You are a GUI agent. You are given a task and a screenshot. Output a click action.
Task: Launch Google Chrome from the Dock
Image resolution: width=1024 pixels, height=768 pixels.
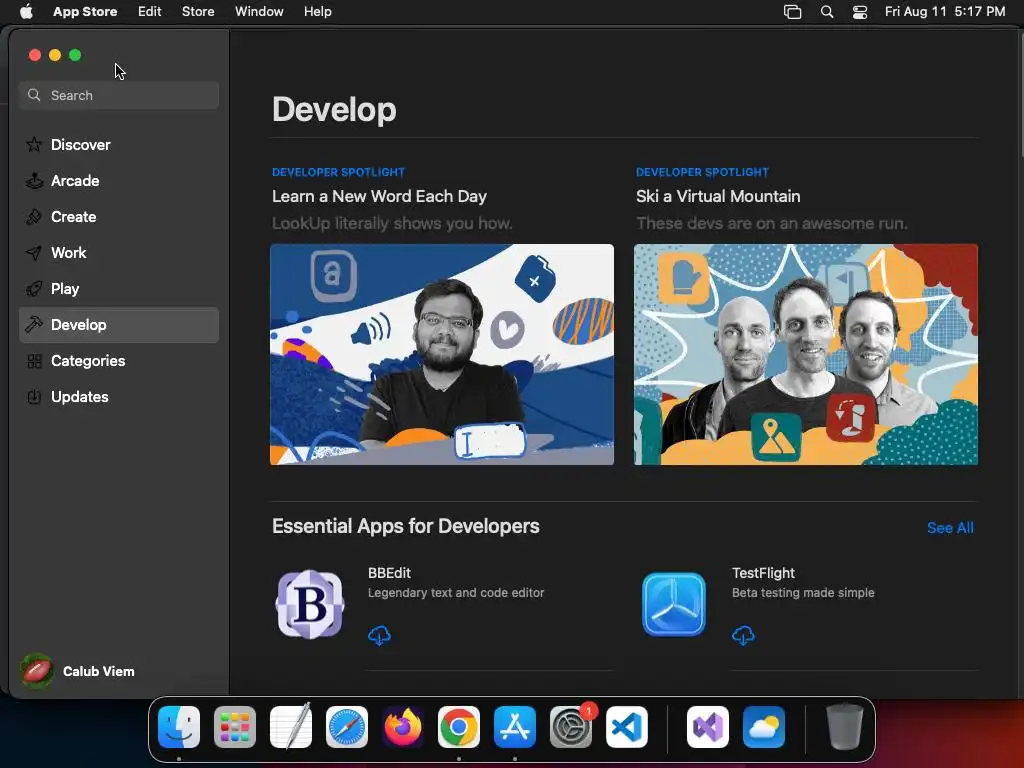click(x=458, y=727)
